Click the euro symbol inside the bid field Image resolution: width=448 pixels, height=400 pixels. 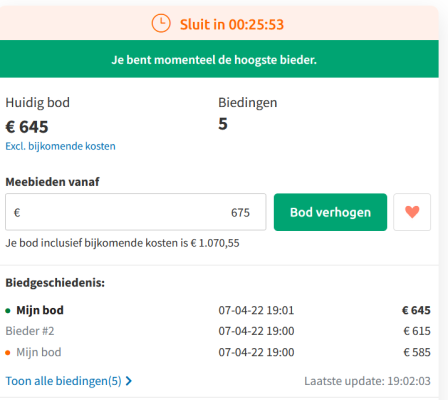(17, 212)
